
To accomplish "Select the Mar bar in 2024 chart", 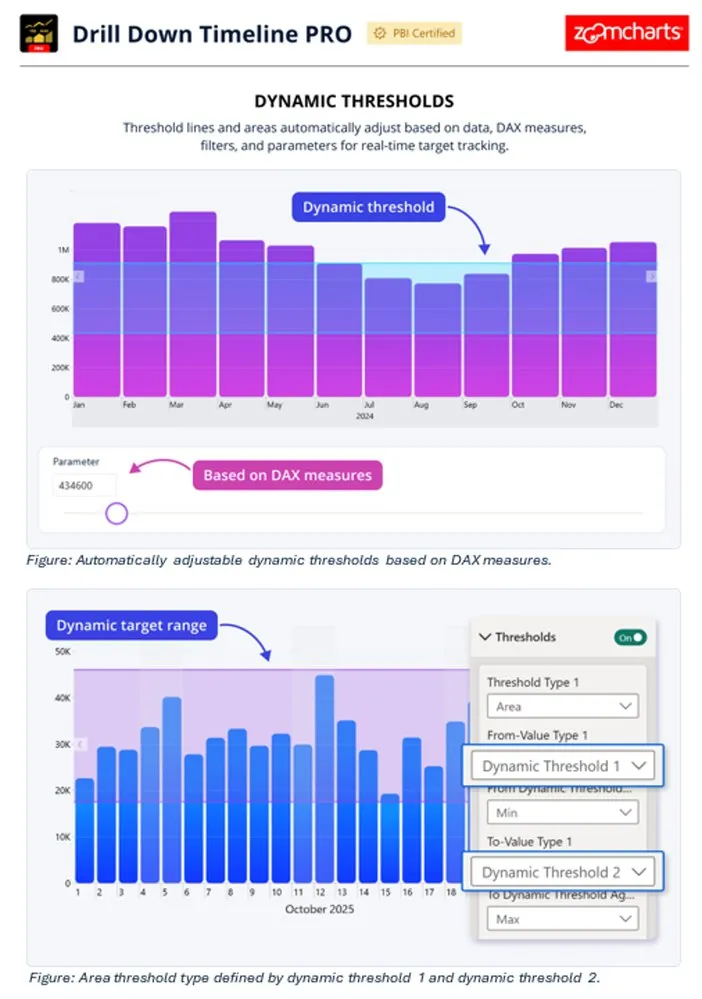I will [x=193, y=304].
